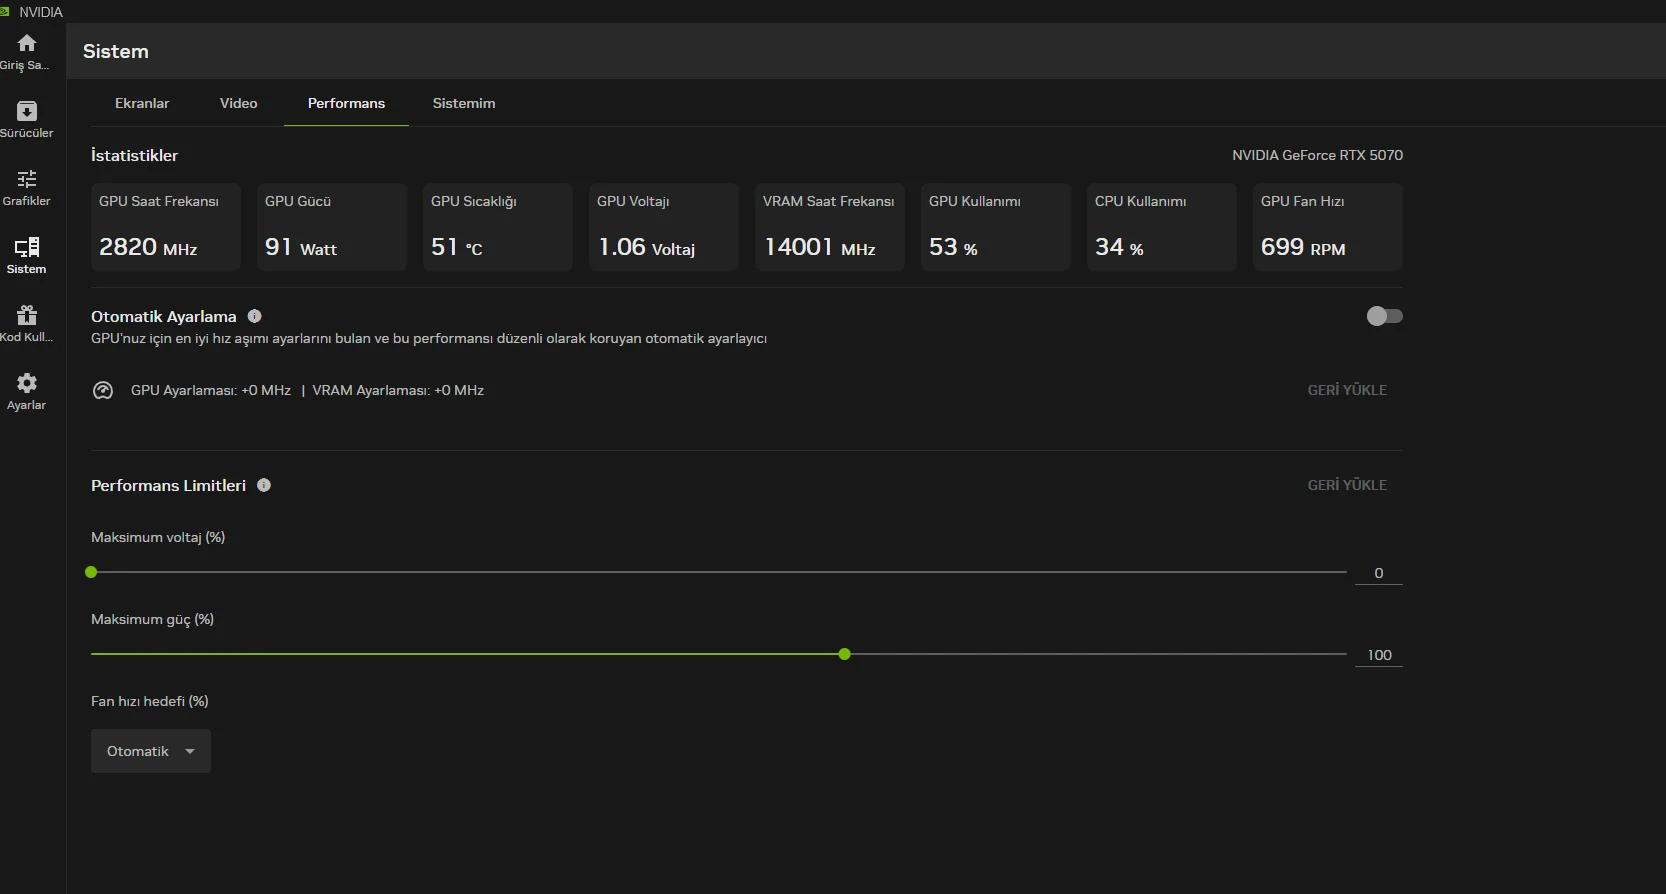Click the GPU Voltajı 1.06 Voltaj card
The width and height of the screenshot is (1666, 894).
click(x=664, y=227)
